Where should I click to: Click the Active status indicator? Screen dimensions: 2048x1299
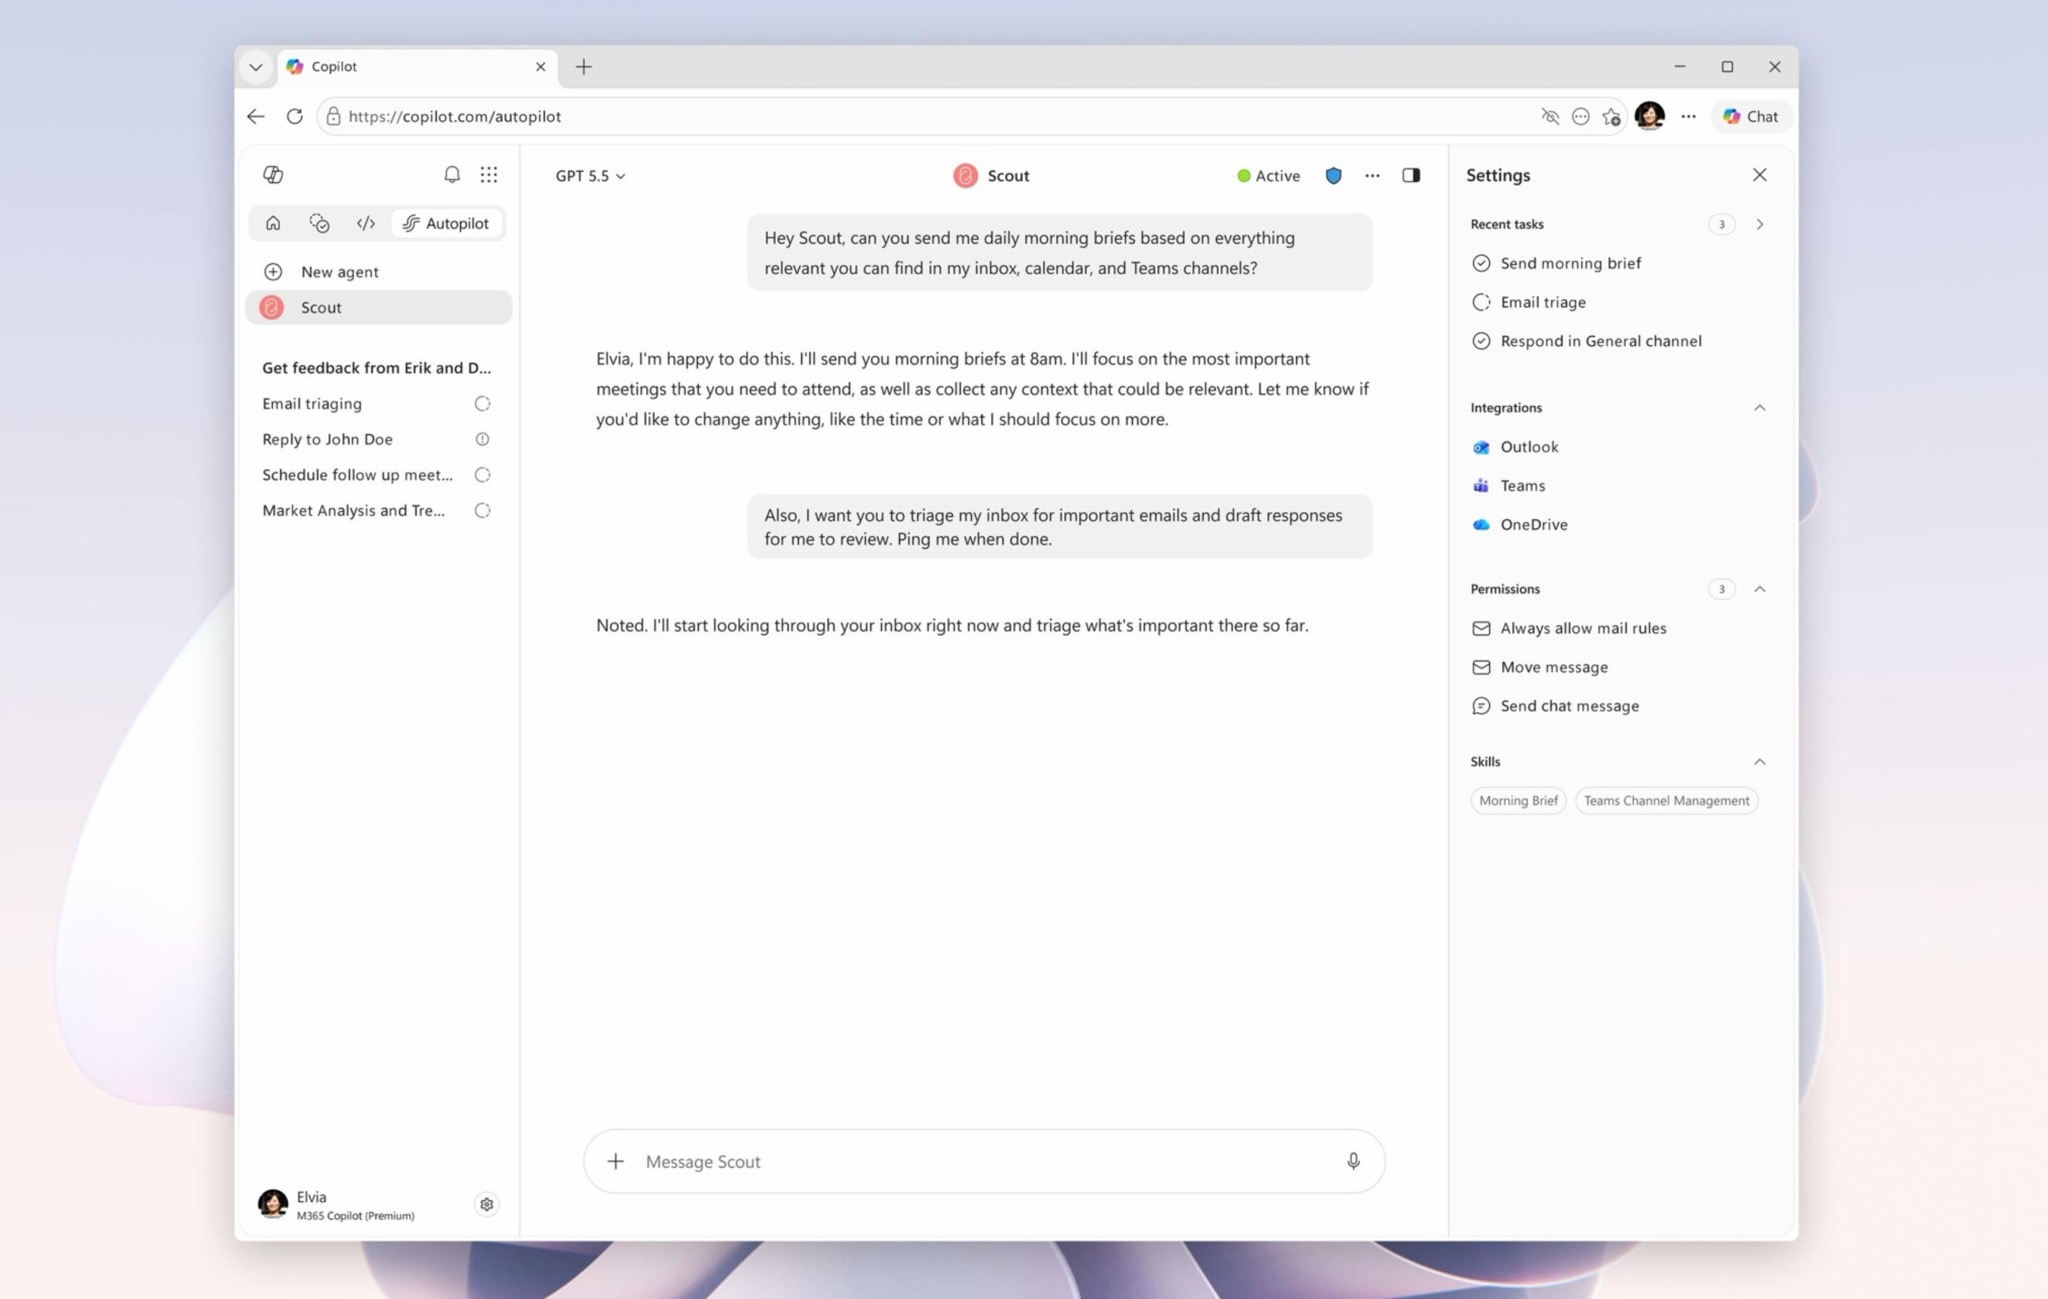click(x=1268, y=176)
